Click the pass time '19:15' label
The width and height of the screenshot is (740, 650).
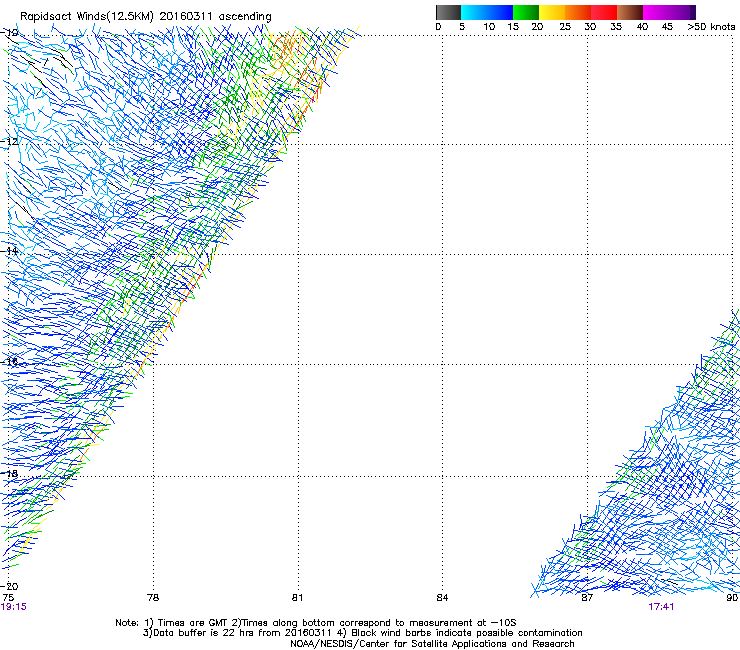pos(14,607)
